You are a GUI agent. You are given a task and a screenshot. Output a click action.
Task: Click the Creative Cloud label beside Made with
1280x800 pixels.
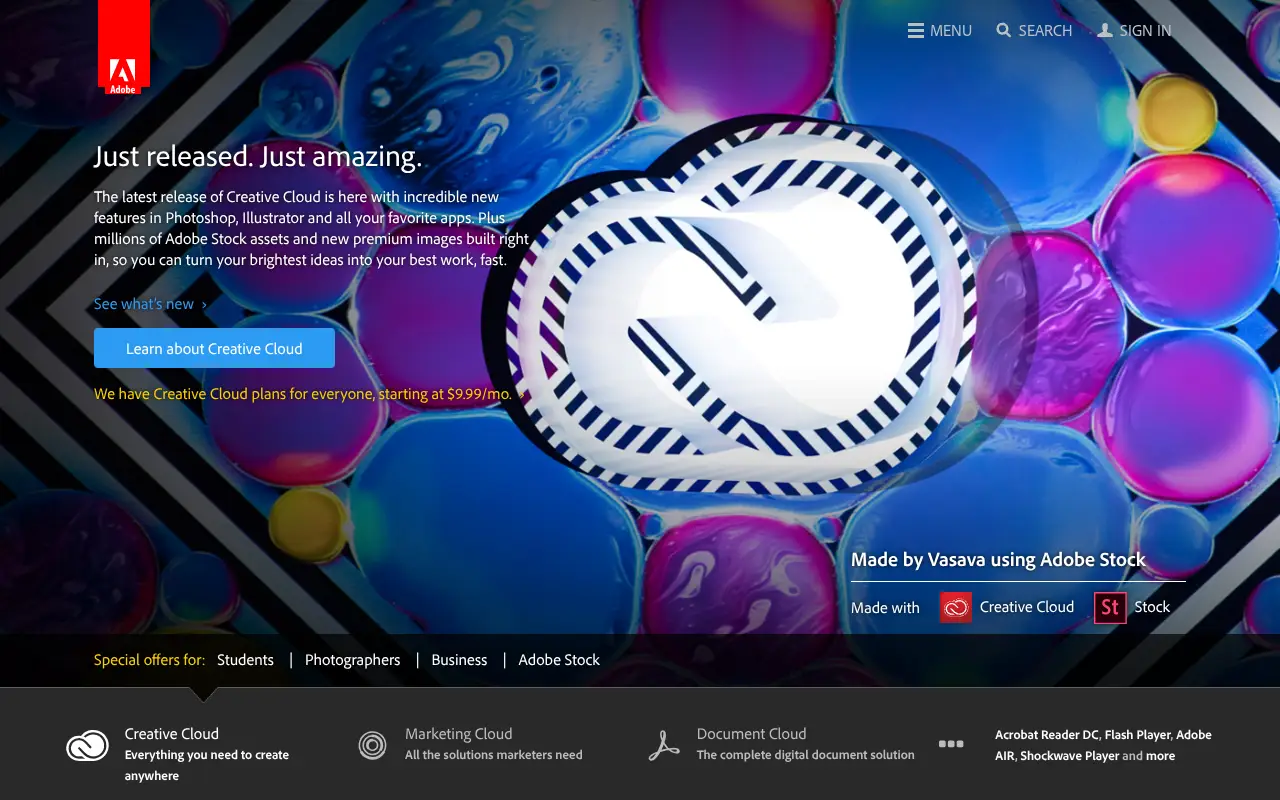click(x=1027, y=607)
